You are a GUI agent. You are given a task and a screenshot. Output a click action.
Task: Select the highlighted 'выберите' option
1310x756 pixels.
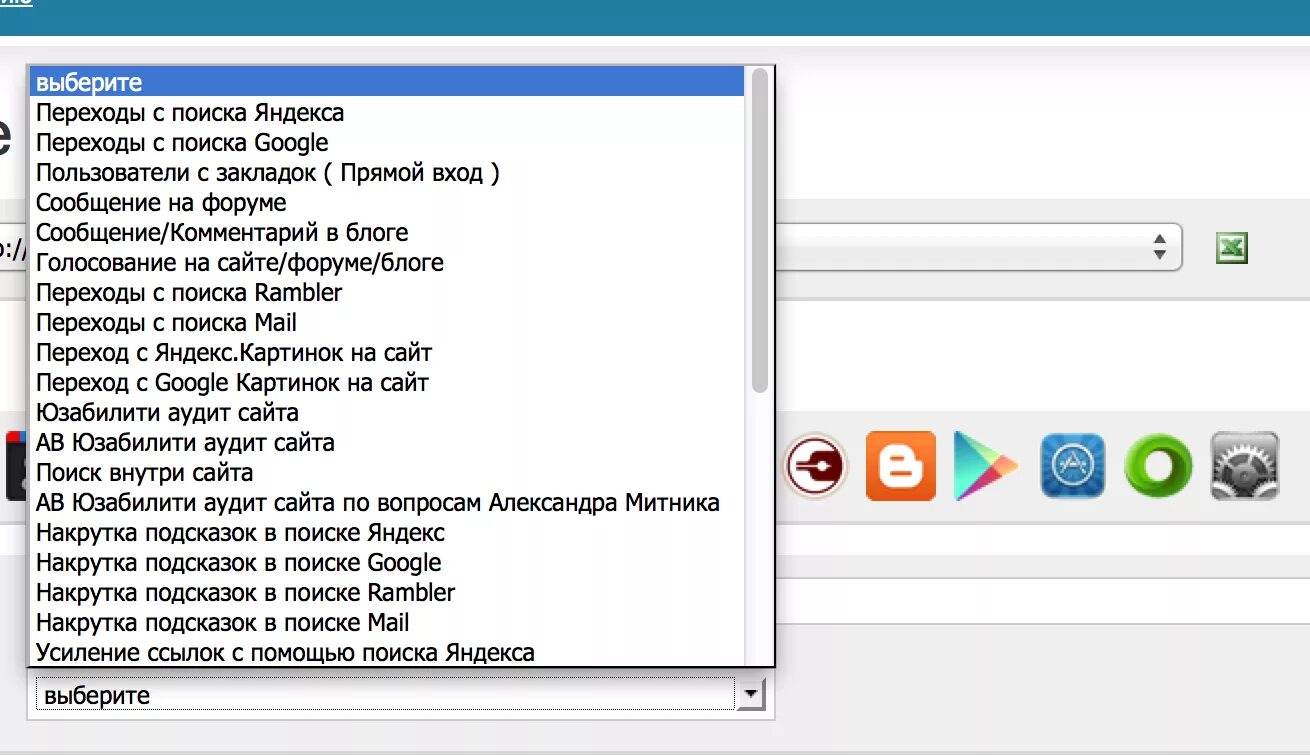(387, 82)
